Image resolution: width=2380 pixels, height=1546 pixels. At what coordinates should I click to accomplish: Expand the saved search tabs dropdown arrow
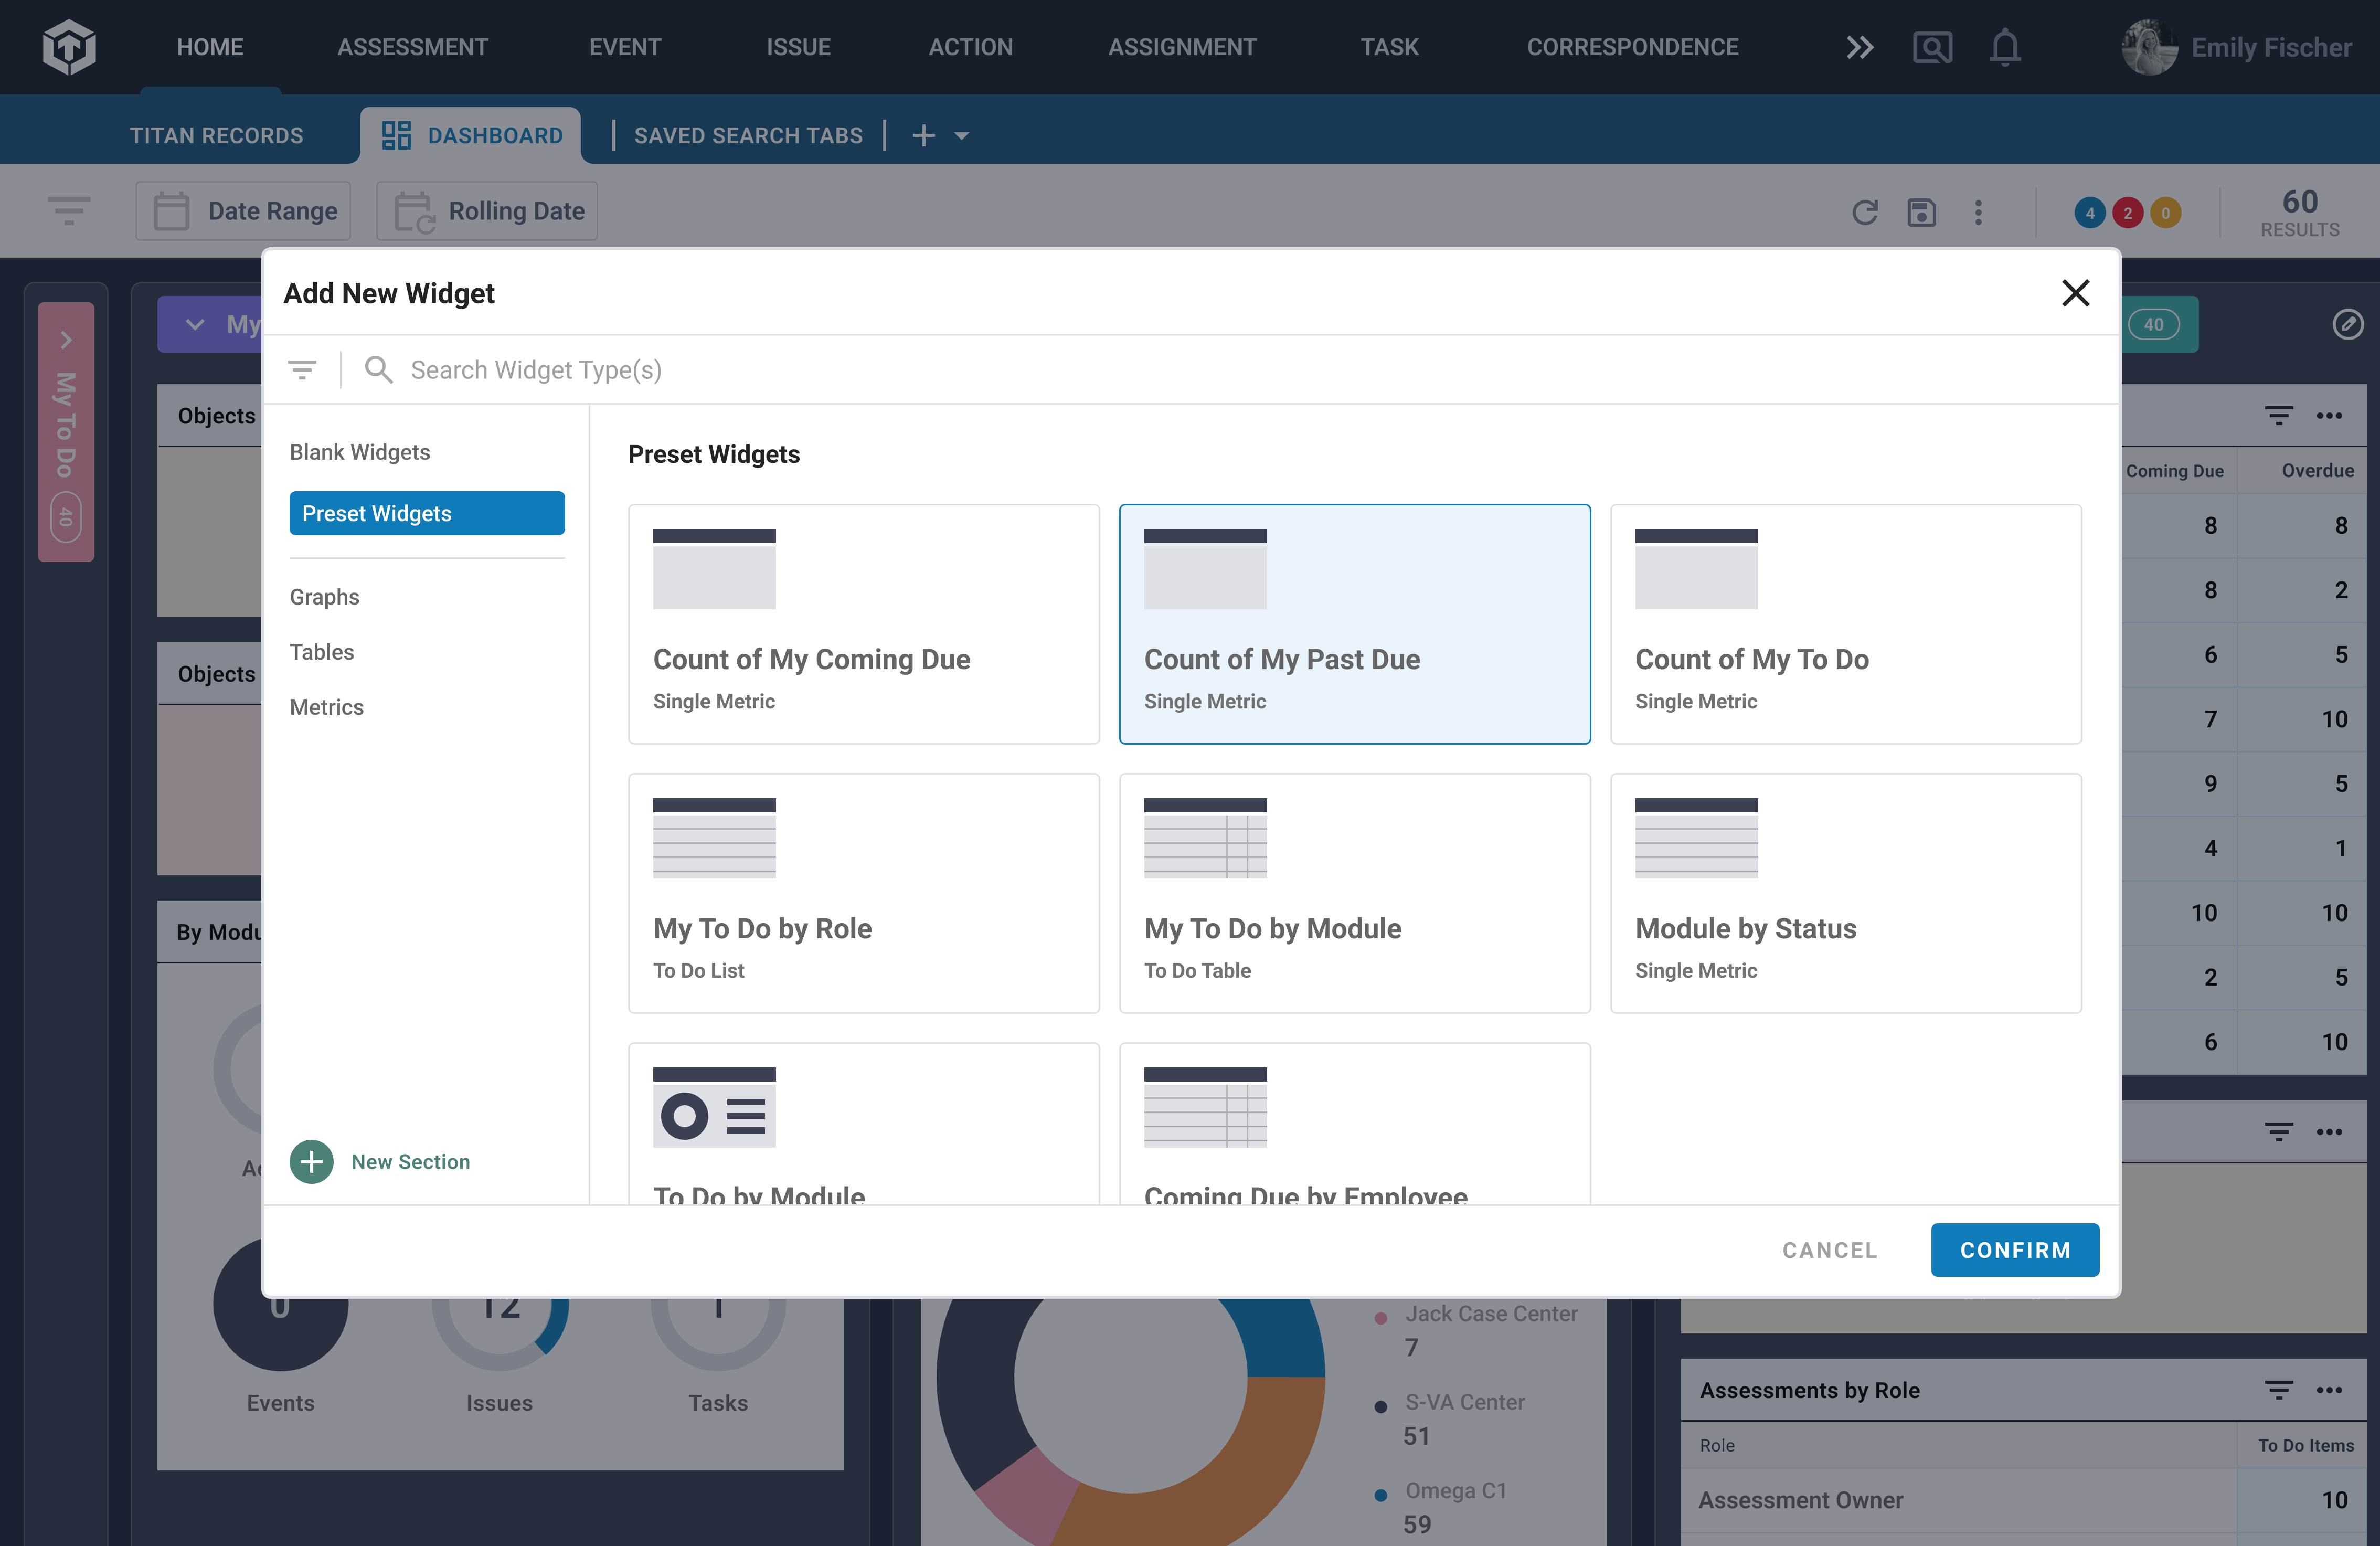point(961,135)
